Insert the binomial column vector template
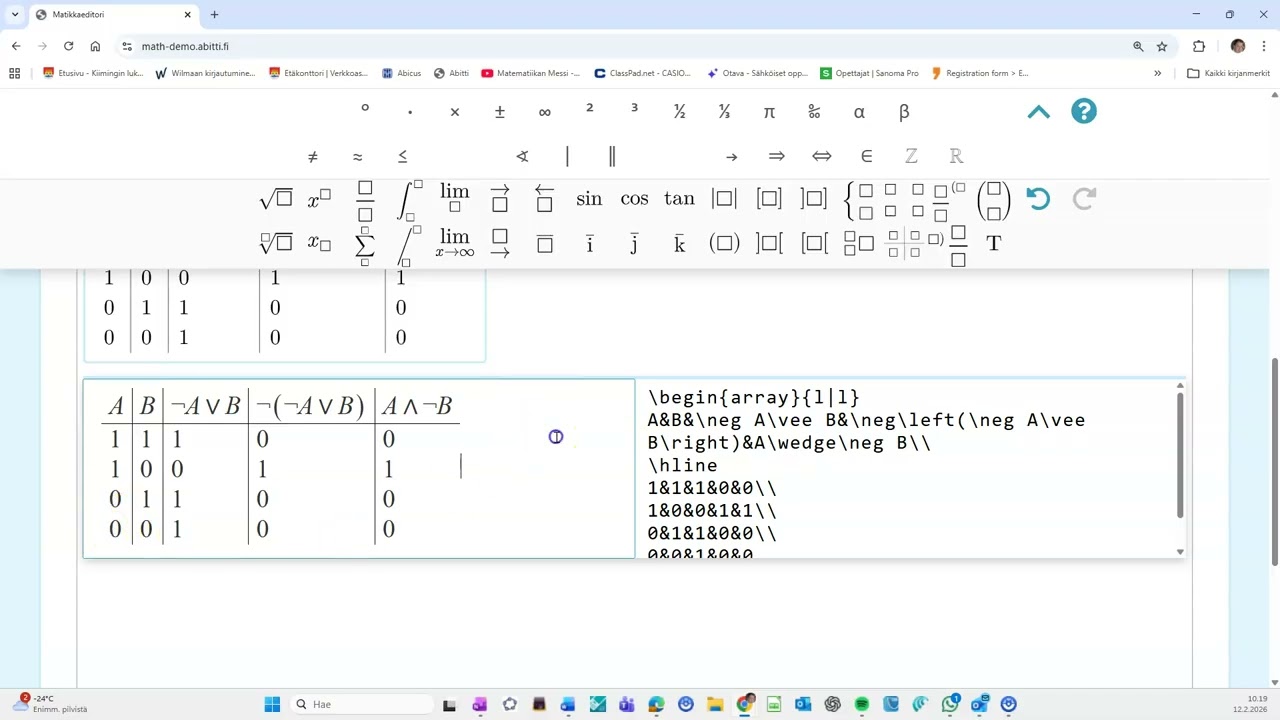1280x720 pixels. pyautogui.click(x=994, y=200)
